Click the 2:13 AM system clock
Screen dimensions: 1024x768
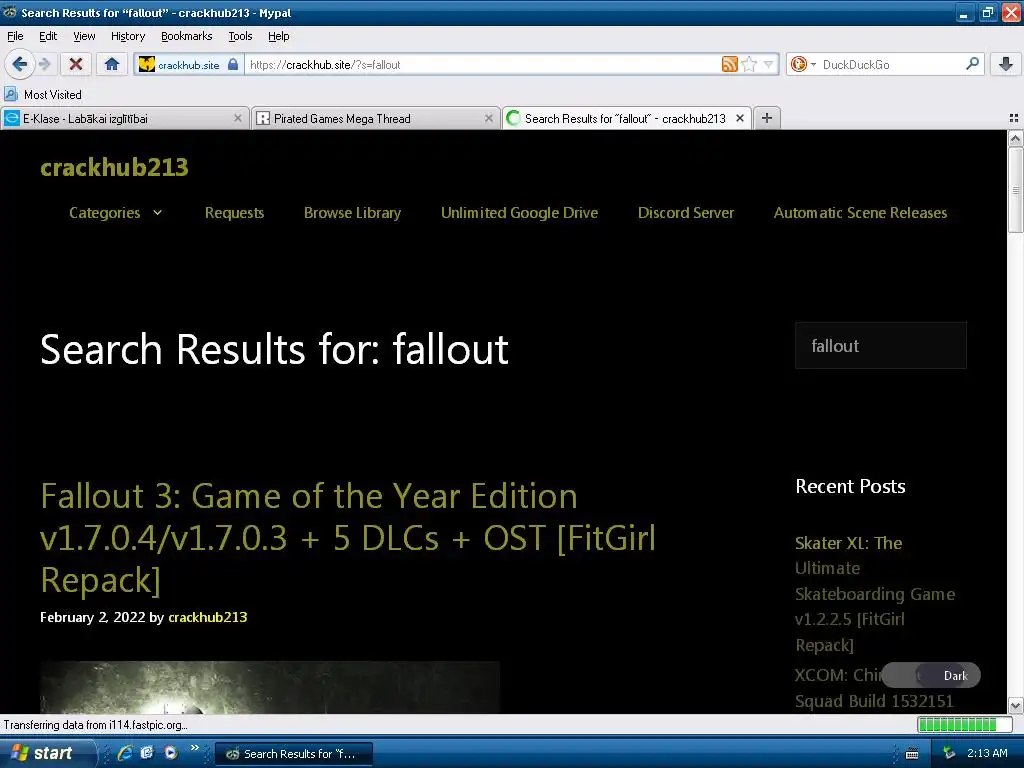[x=987, y=753]
